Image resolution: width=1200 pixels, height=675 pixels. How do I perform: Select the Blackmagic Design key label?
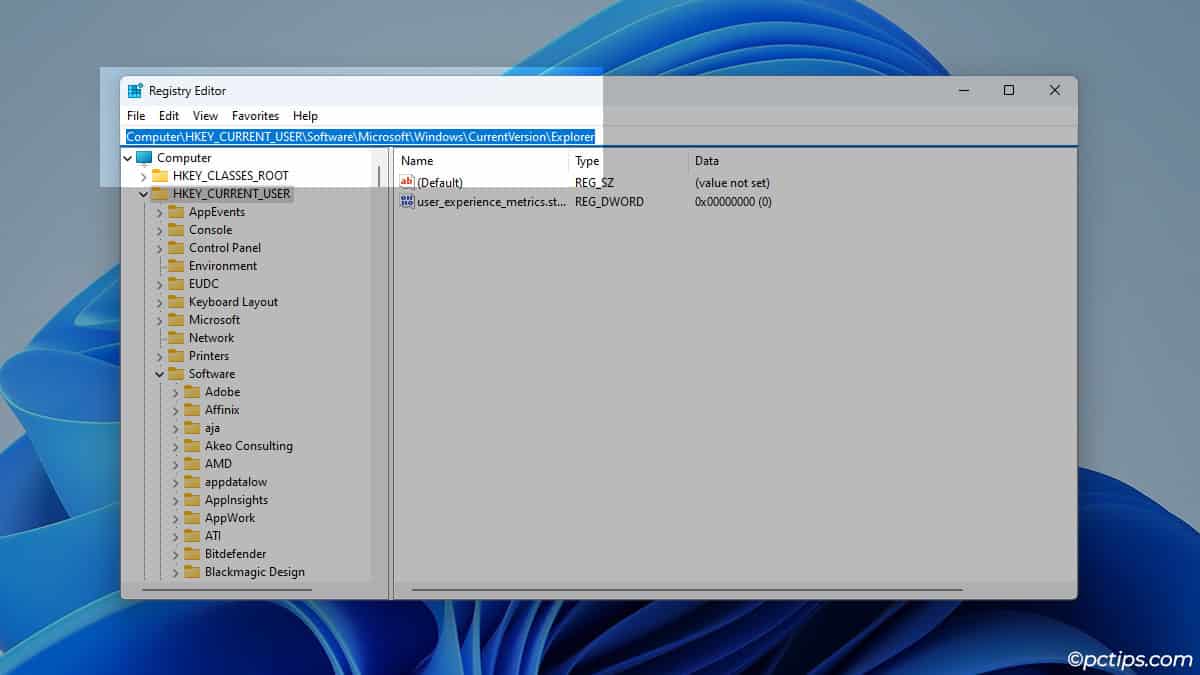[x=255, y=572]
